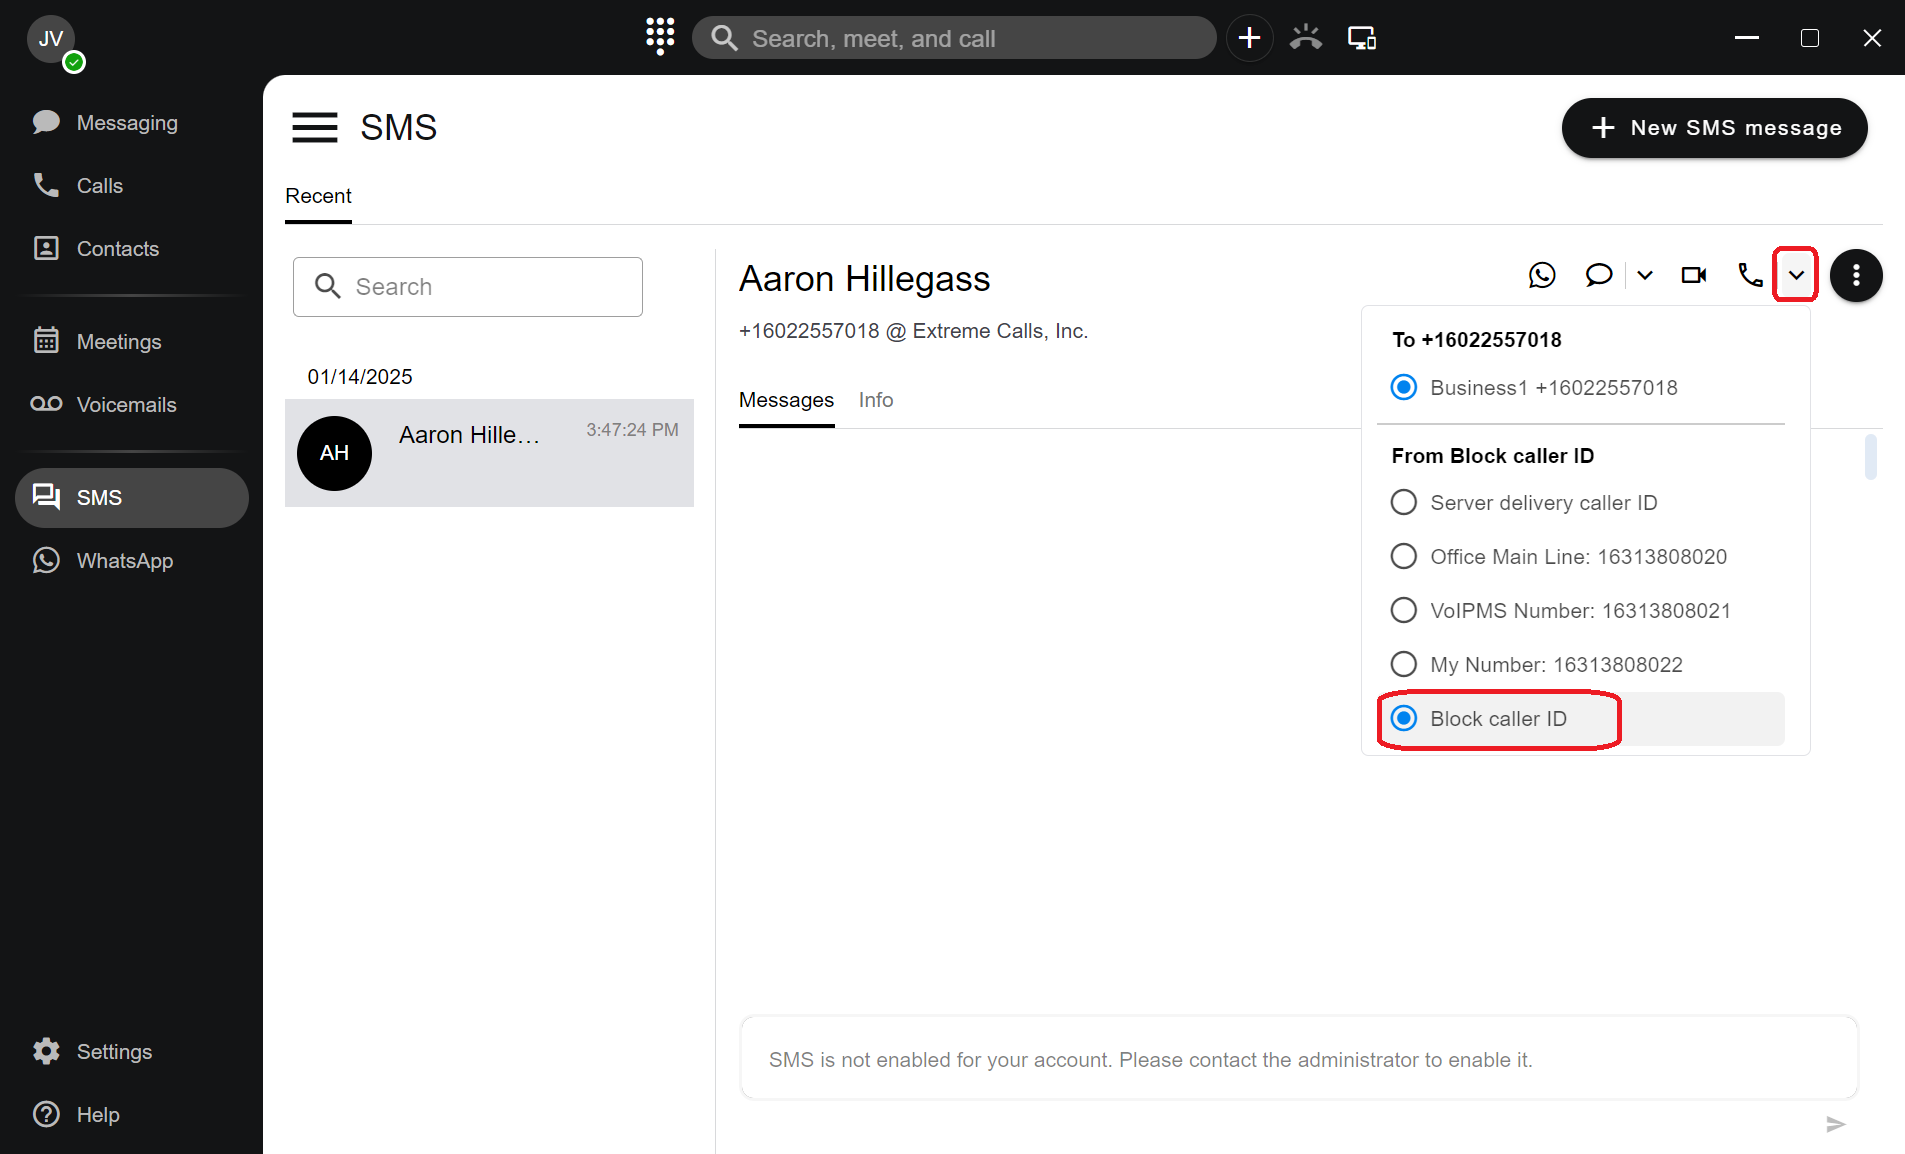Open Settings from the sidebar
1905x1154 pixels.
click(x=114, y=1051)
